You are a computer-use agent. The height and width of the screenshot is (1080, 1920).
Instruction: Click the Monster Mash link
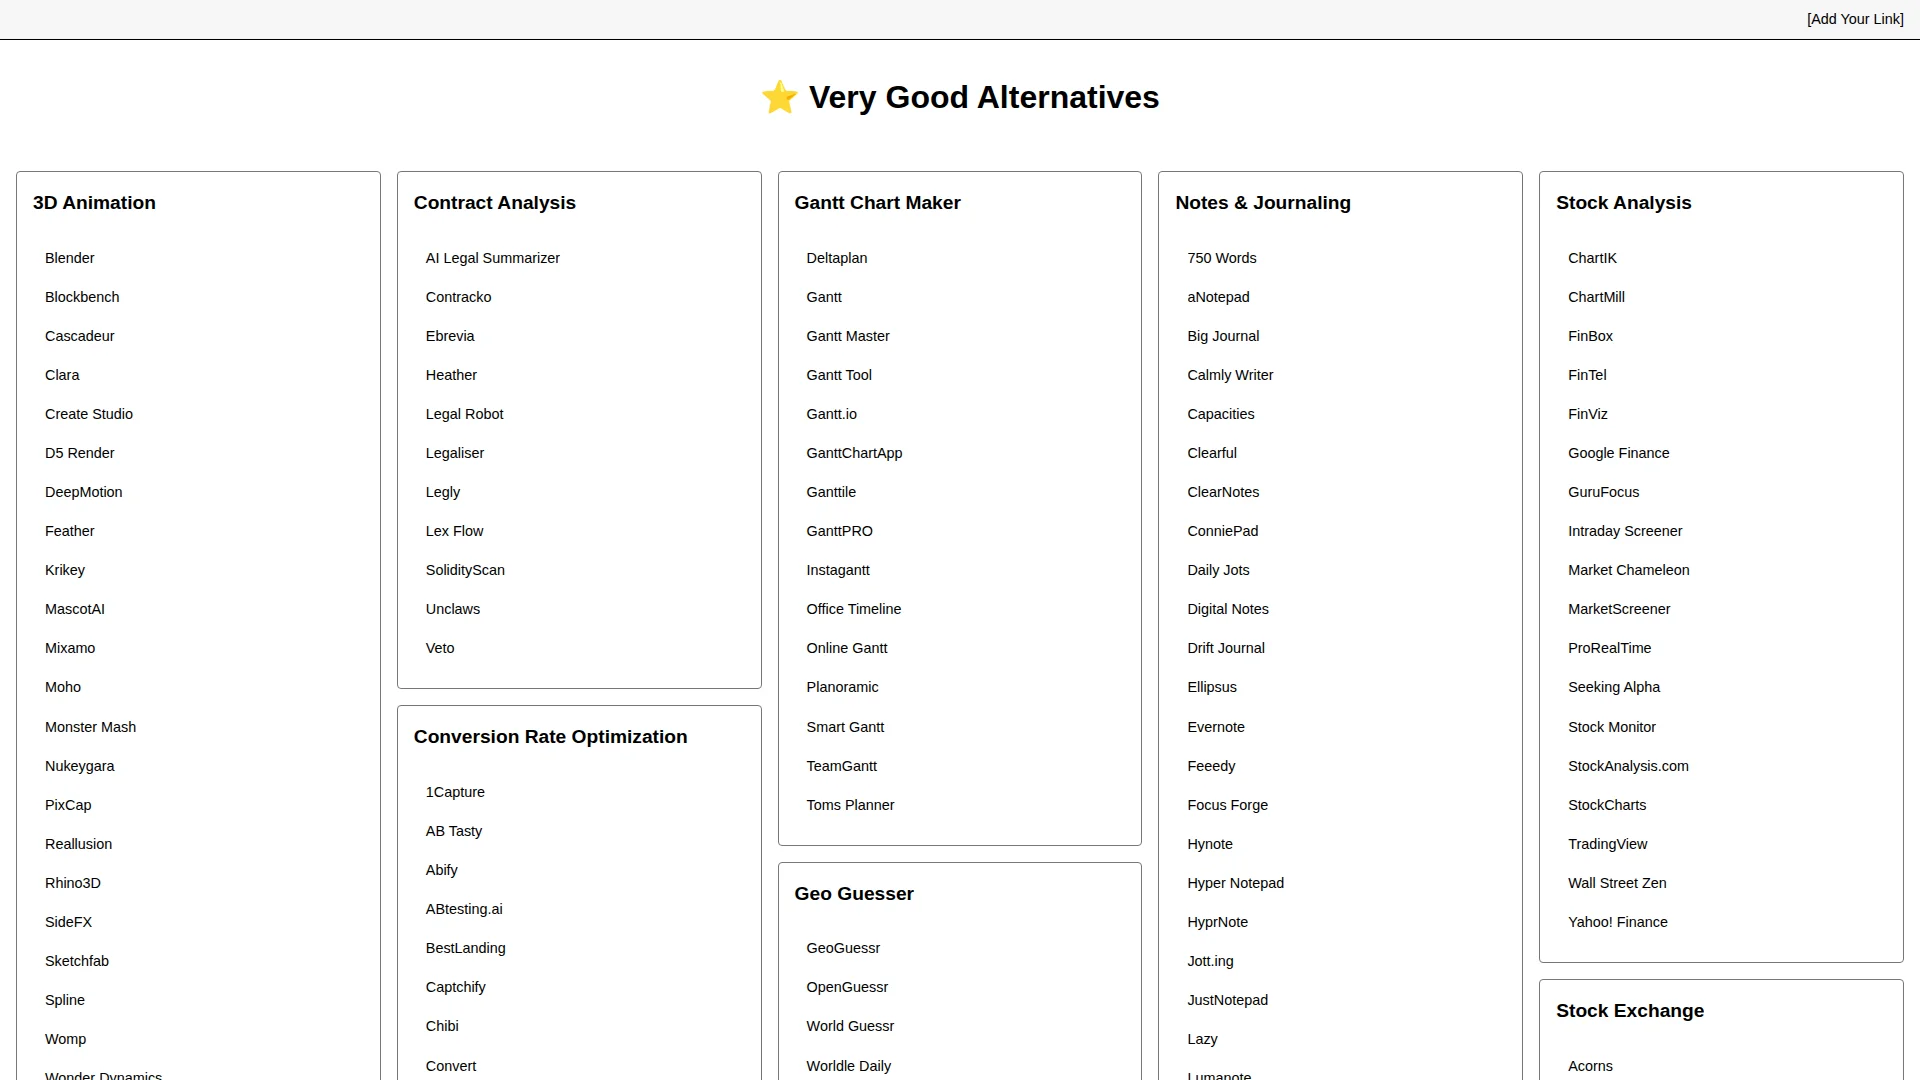pos(90,727)
